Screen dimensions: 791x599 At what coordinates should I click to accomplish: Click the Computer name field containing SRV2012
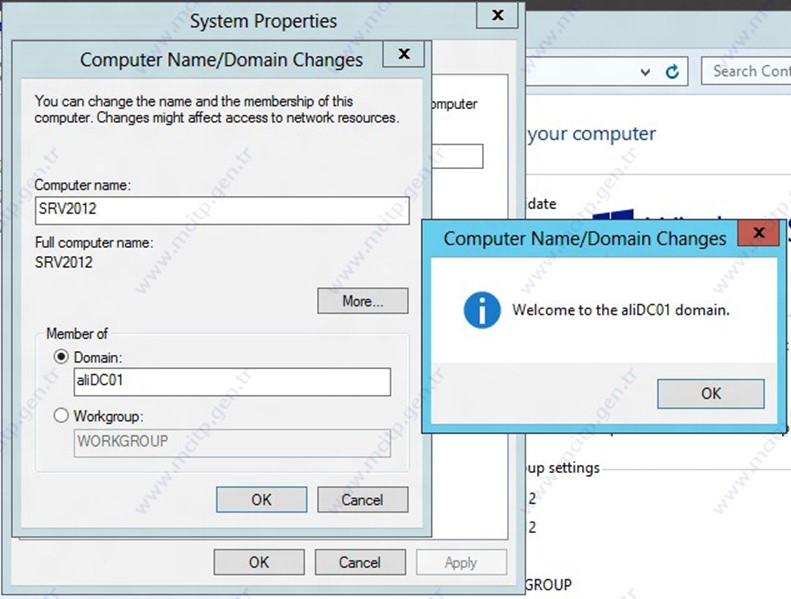click(x=222, y=210)
